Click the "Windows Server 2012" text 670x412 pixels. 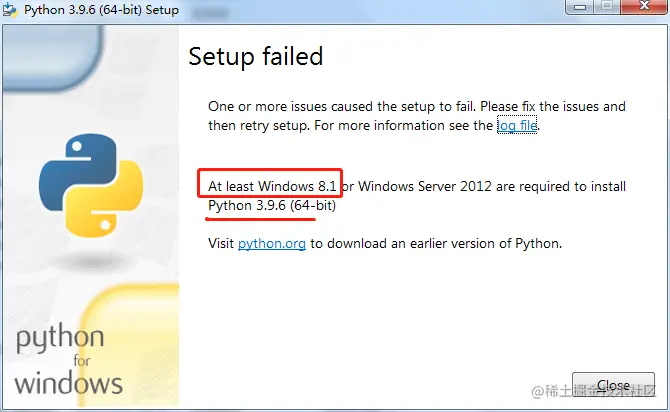pos(425,186)
